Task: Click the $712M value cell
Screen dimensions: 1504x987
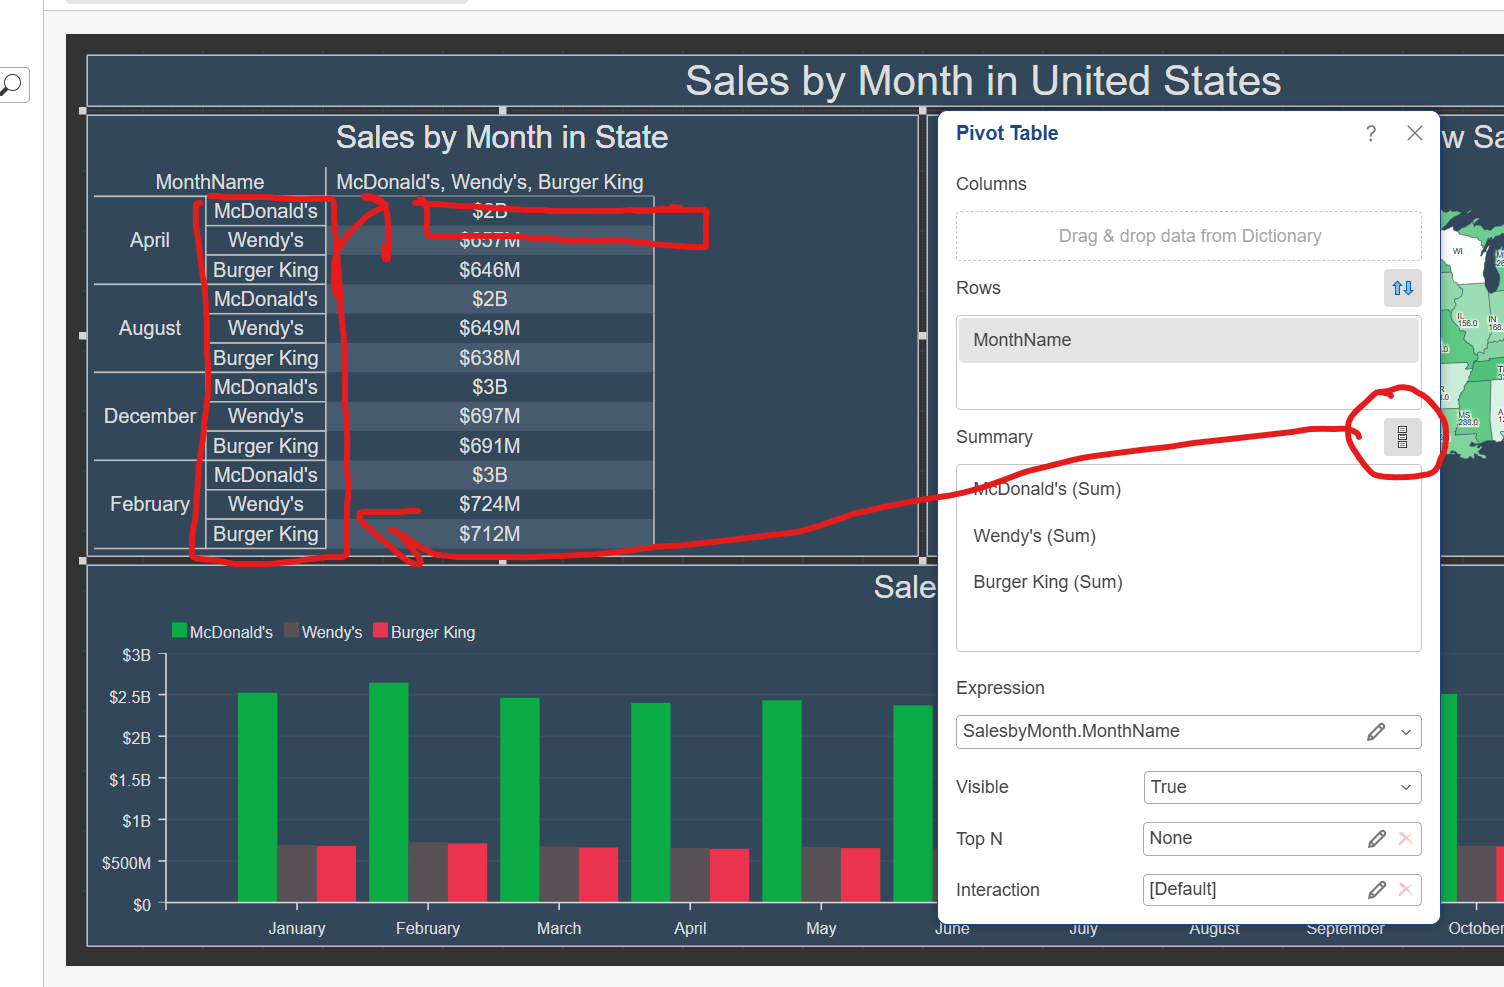Action: [x=490, y=534]
